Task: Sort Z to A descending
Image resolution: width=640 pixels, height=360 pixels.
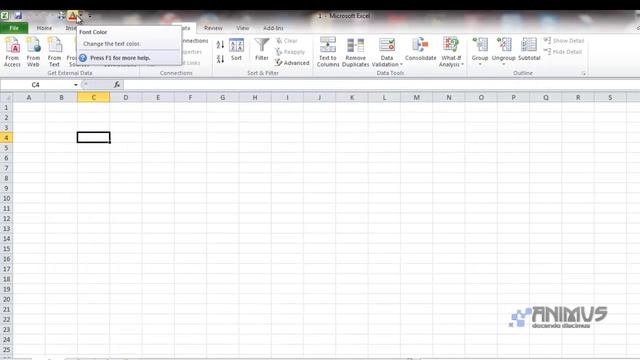Action: (220, 59)
